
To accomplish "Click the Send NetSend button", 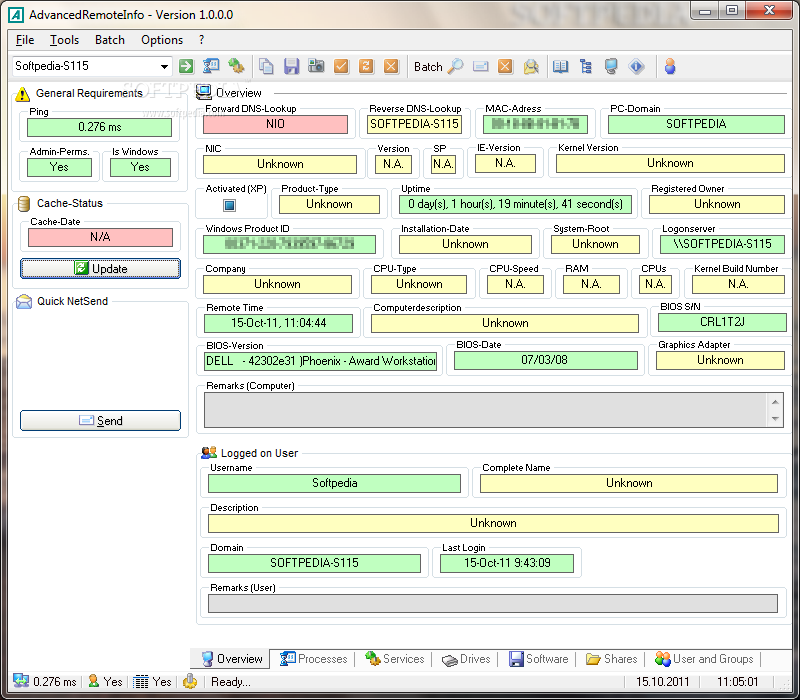I will pyautogui.click(x=101, y=420).
